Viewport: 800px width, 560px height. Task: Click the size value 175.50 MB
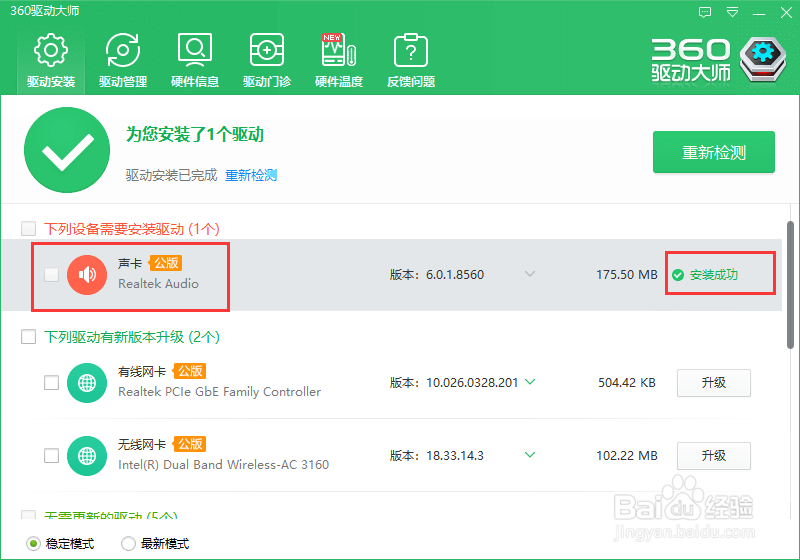coord(627,275)
